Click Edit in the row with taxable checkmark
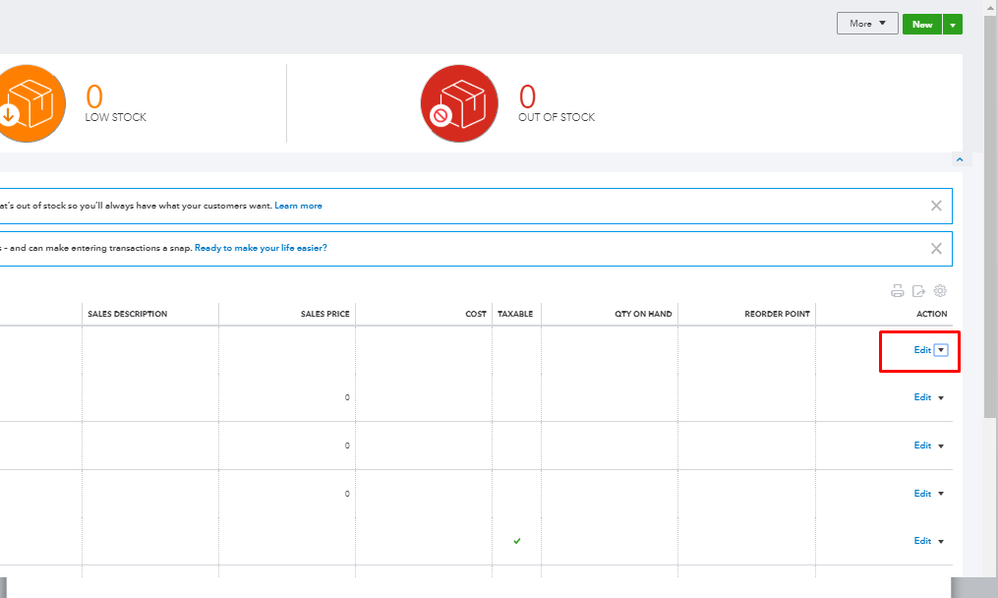 point(922,541)
